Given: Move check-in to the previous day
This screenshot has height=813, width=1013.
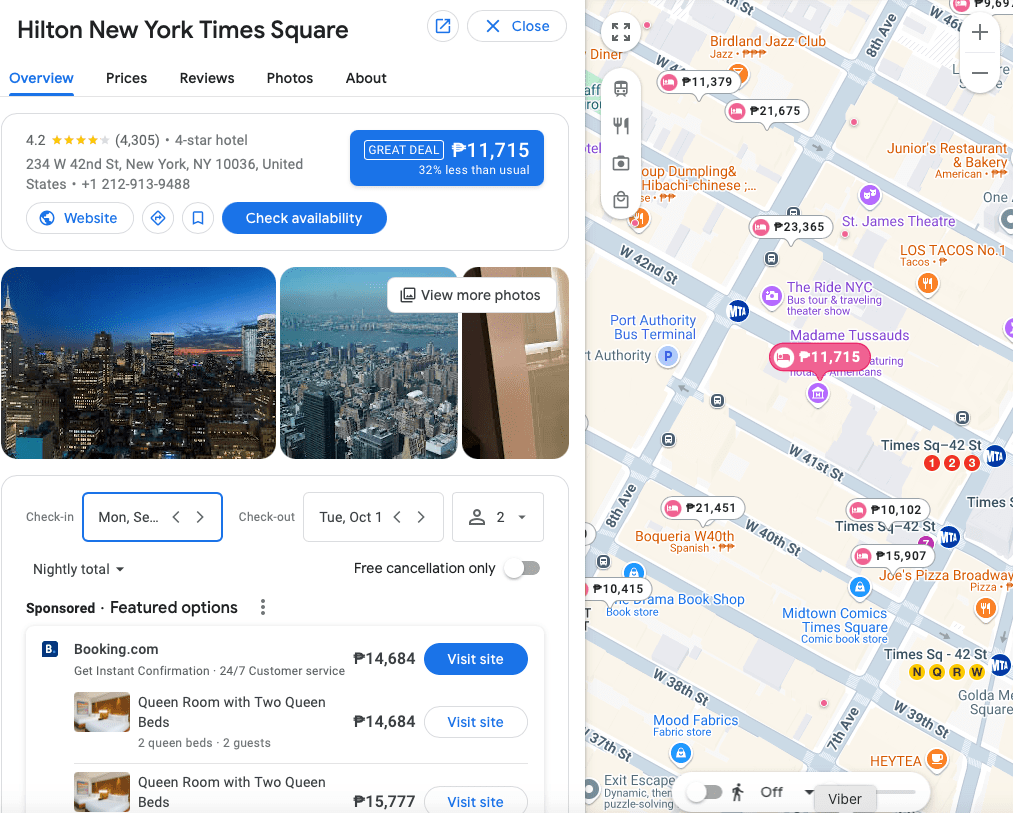Looking at the screenshot, I should (176, 517).
